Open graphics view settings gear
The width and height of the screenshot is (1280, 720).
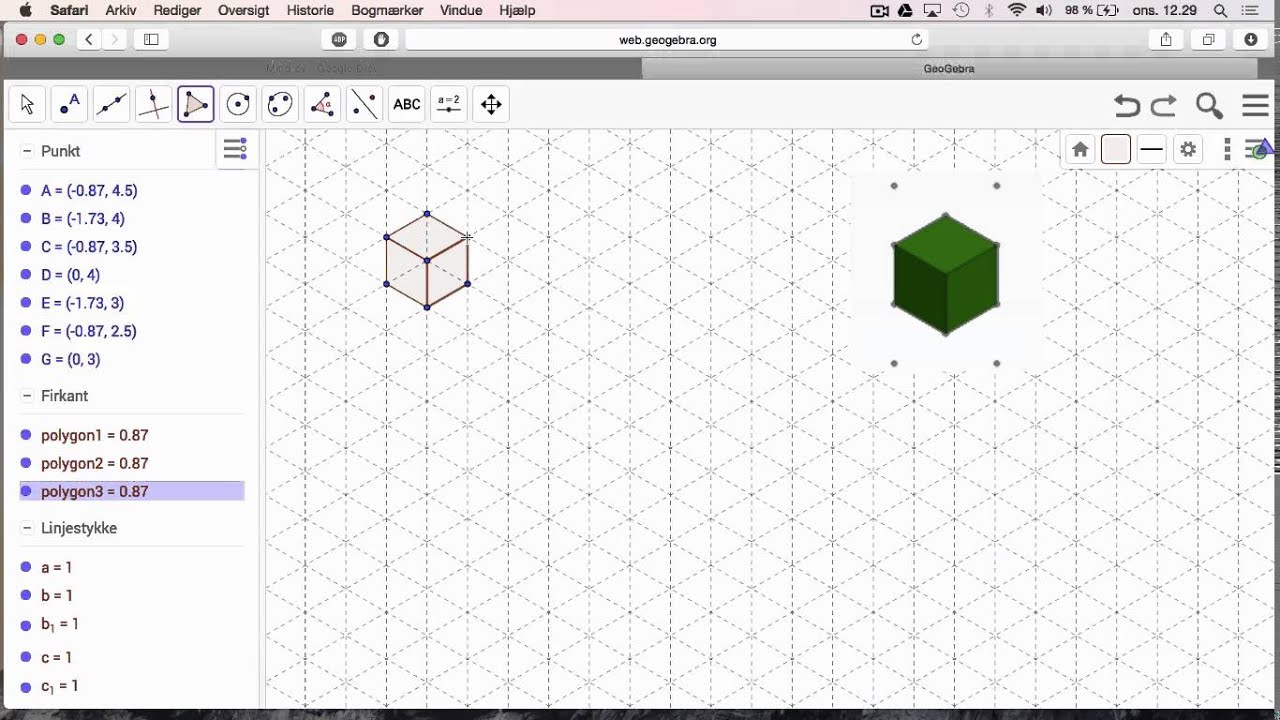[x=1188, y=150]
